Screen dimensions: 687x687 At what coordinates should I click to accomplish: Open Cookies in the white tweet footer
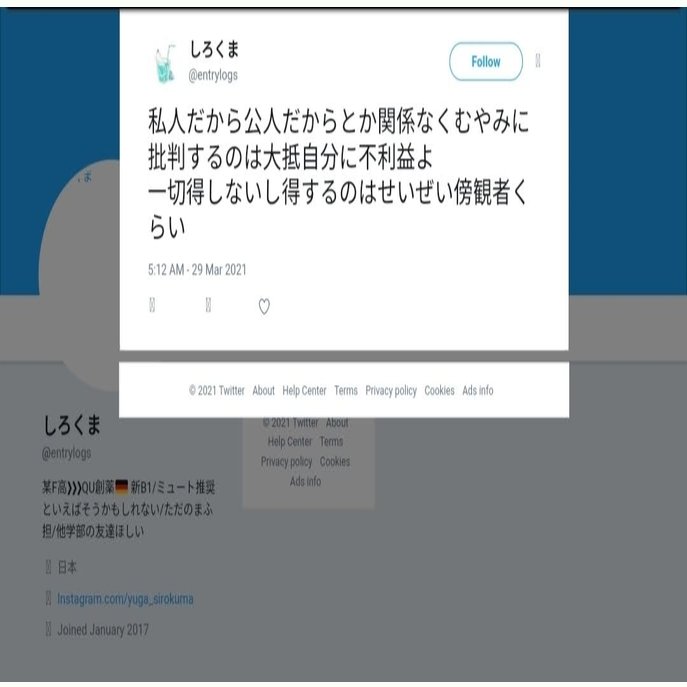click(439, 390)
